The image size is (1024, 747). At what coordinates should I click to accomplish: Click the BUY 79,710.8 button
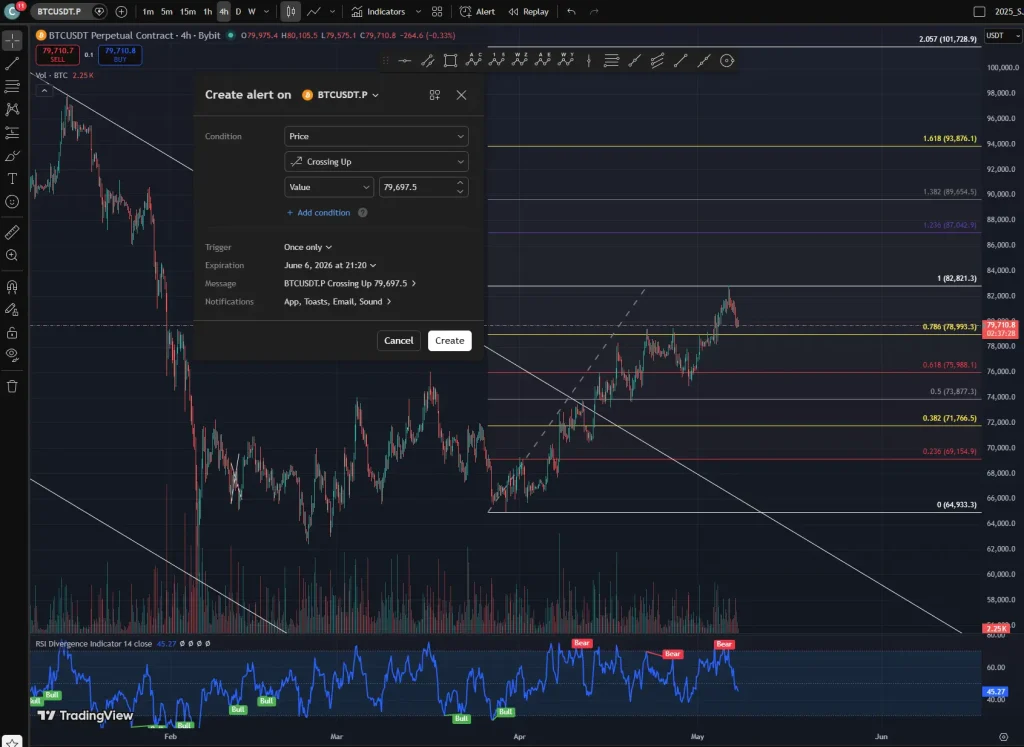[x=120, y=55]
